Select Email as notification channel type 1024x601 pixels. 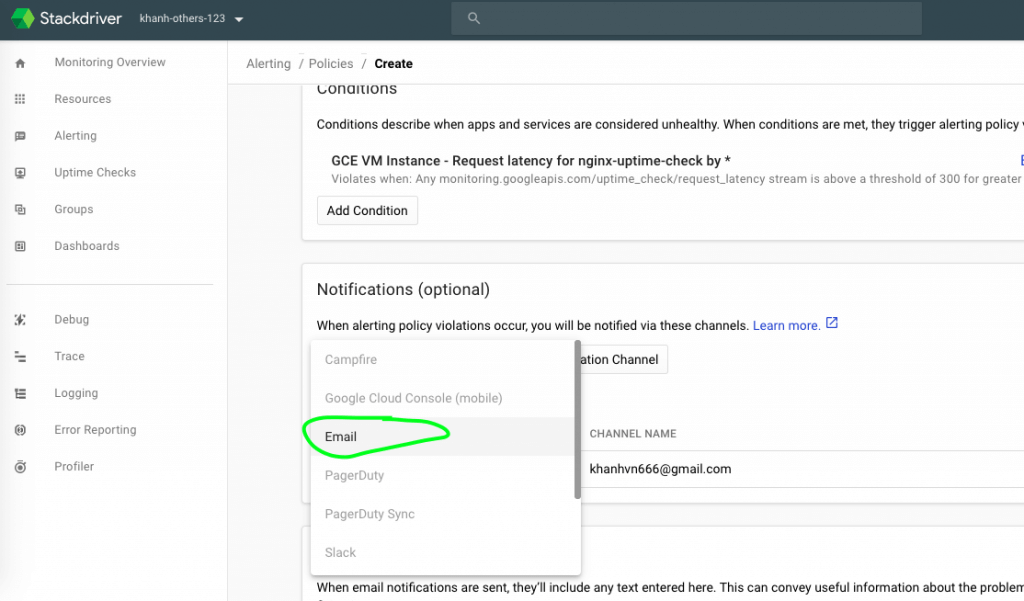point(341,437)
